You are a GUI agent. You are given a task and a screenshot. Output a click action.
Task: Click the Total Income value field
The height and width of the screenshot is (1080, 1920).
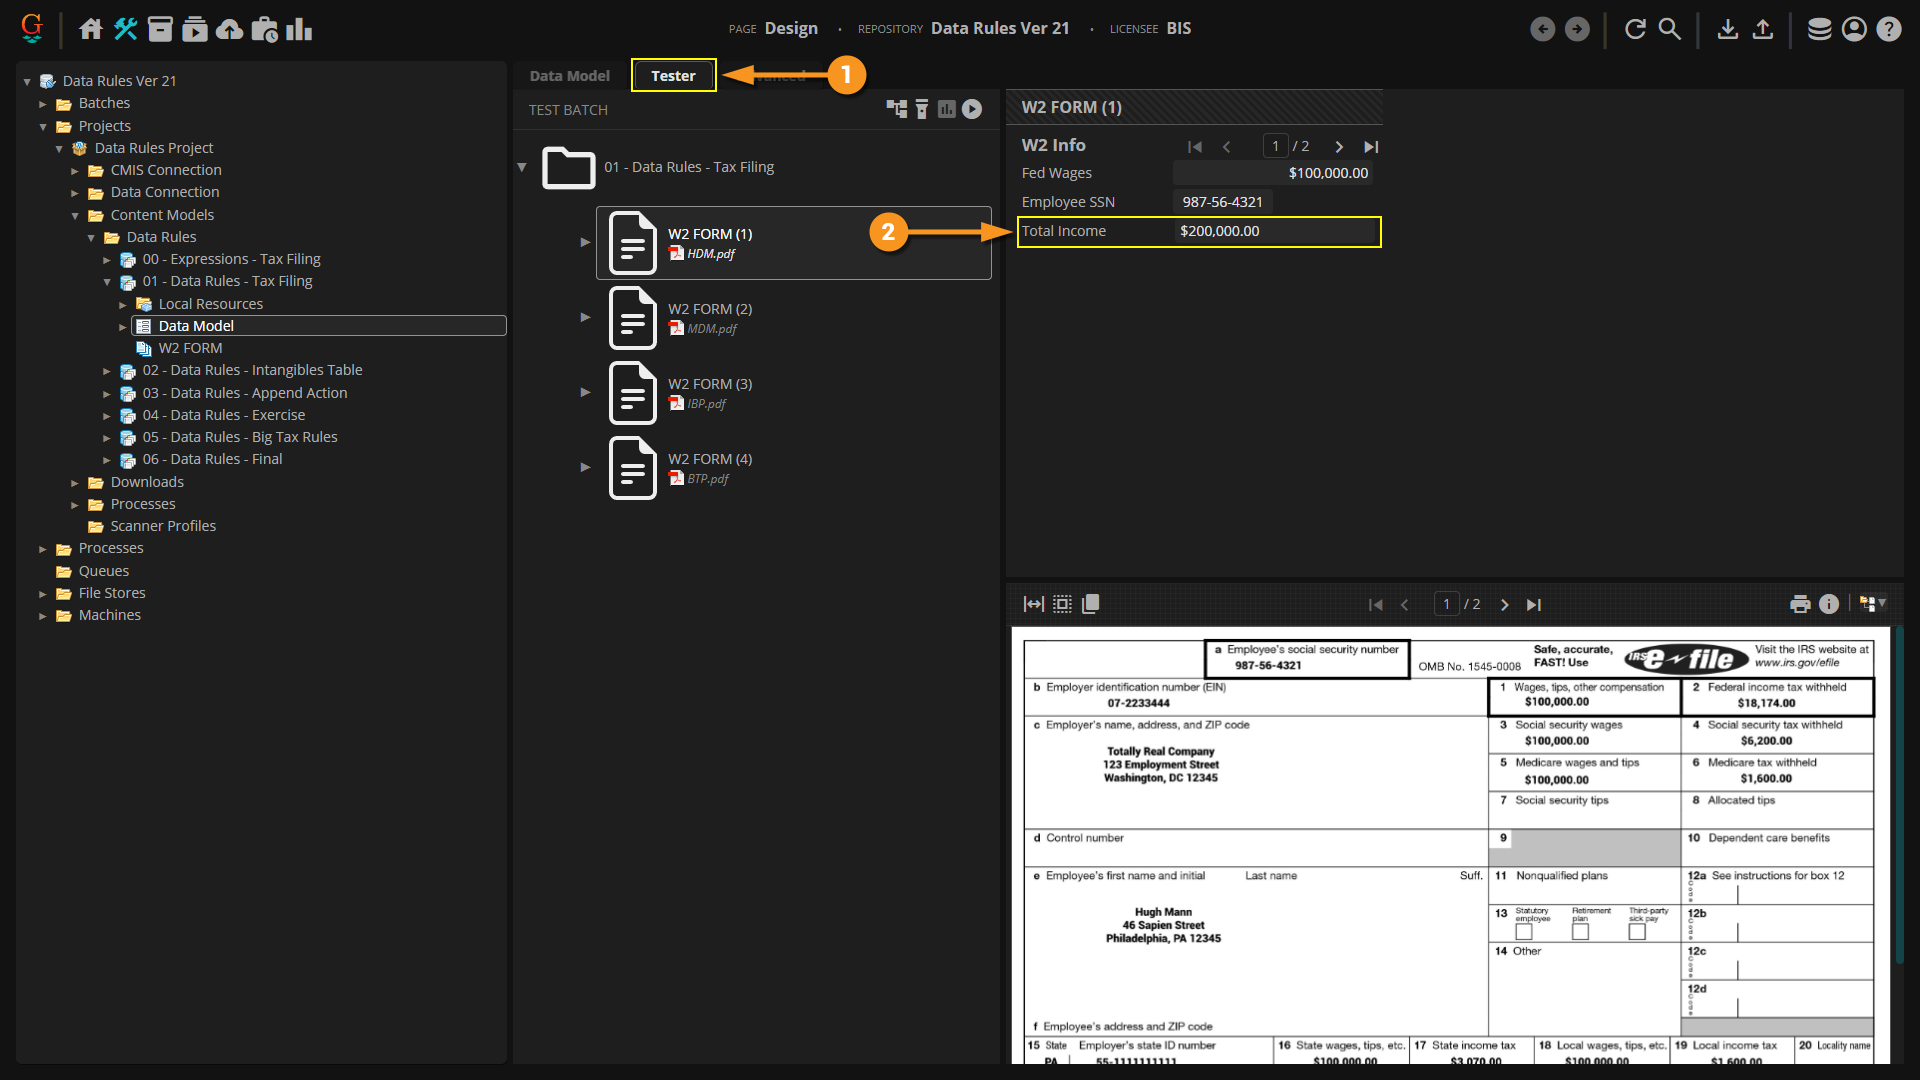click(1275, 231)
